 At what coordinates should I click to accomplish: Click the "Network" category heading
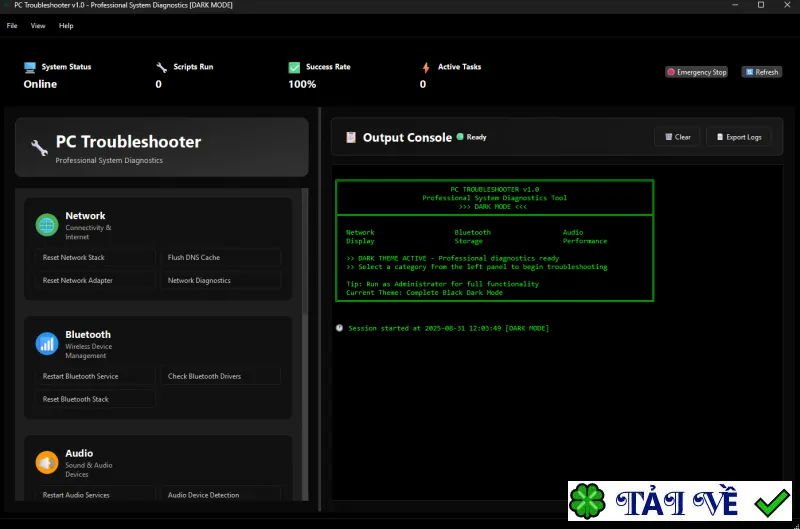(x=85, y=216)
